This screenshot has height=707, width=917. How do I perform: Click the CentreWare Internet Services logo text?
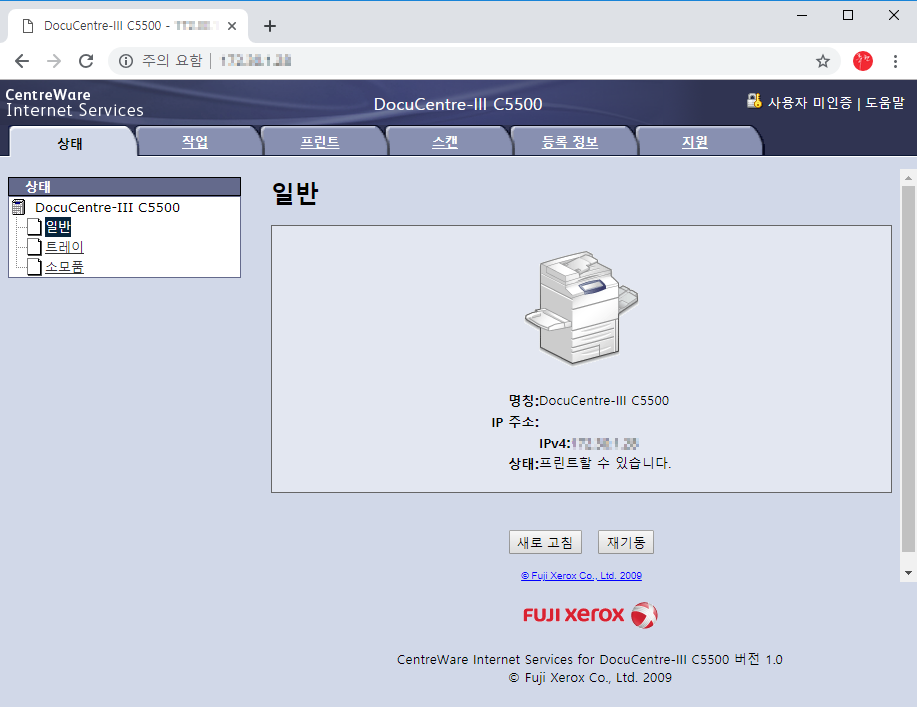point(74,103)
